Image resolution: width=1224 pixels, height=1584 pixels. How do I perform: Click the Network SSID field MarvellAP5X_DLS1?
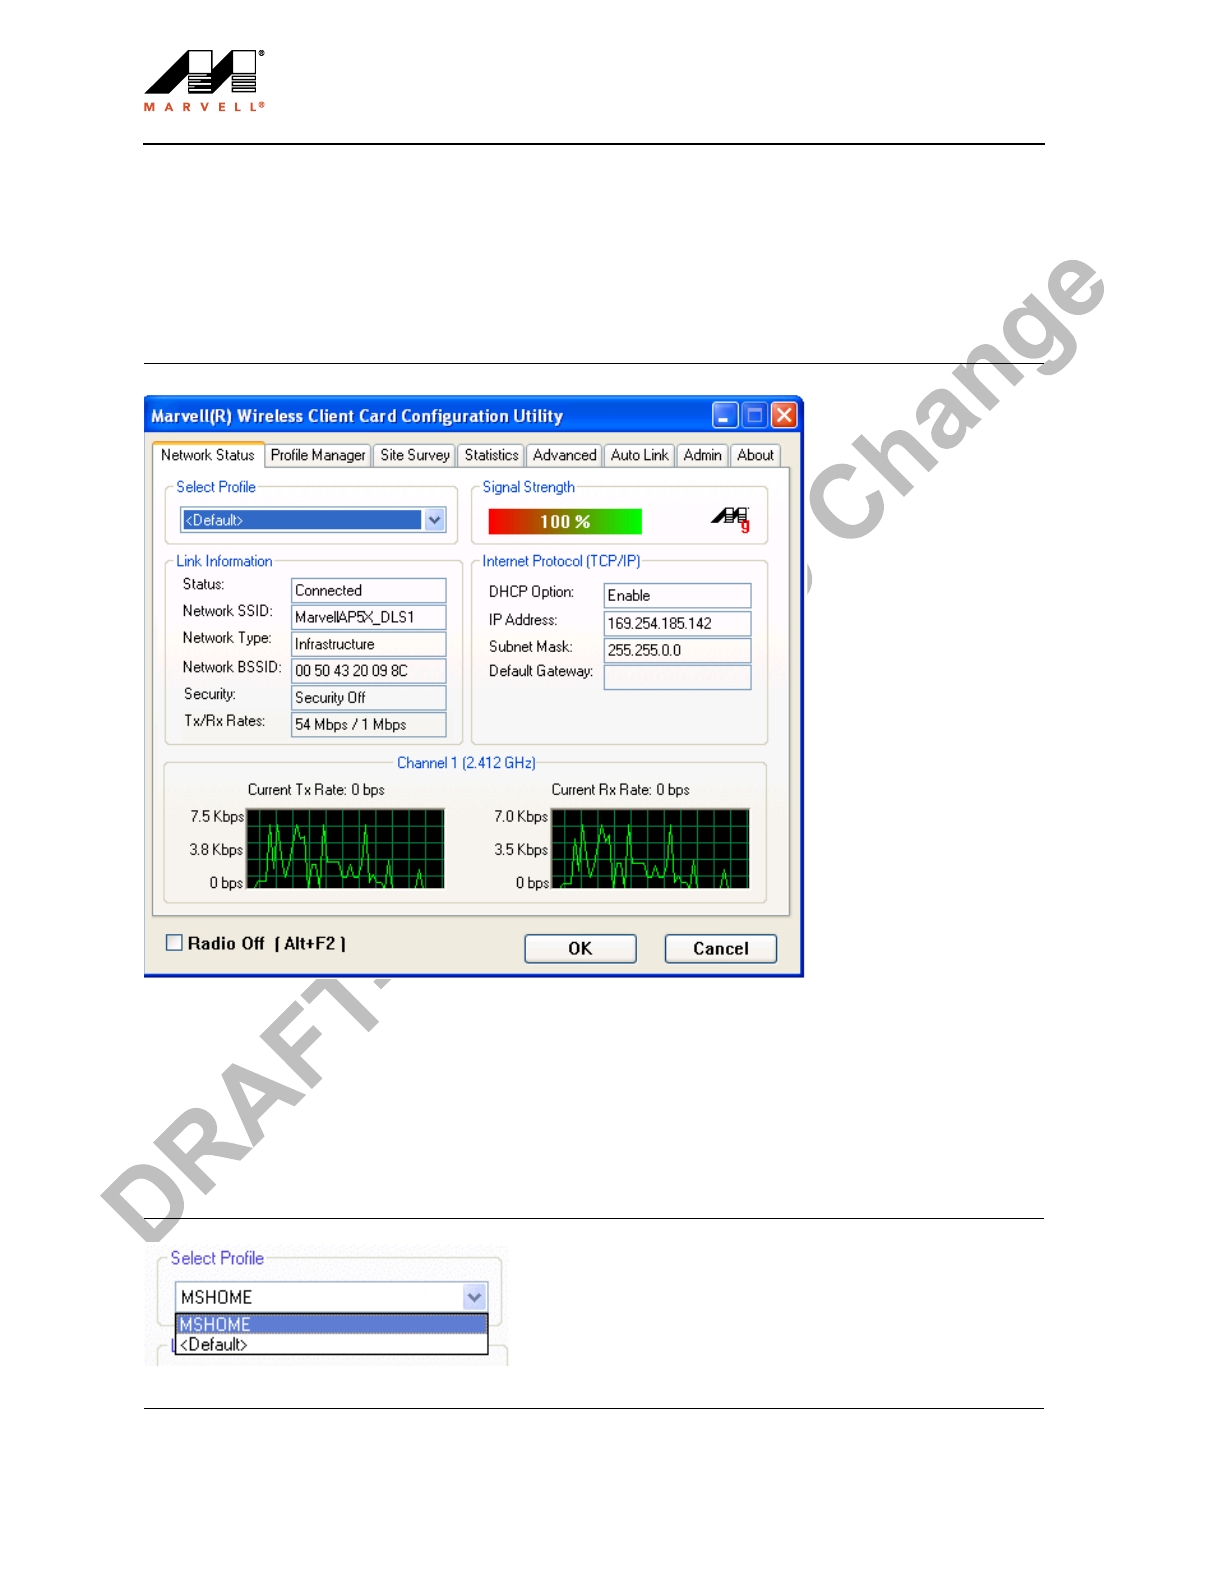pos(369,617)
